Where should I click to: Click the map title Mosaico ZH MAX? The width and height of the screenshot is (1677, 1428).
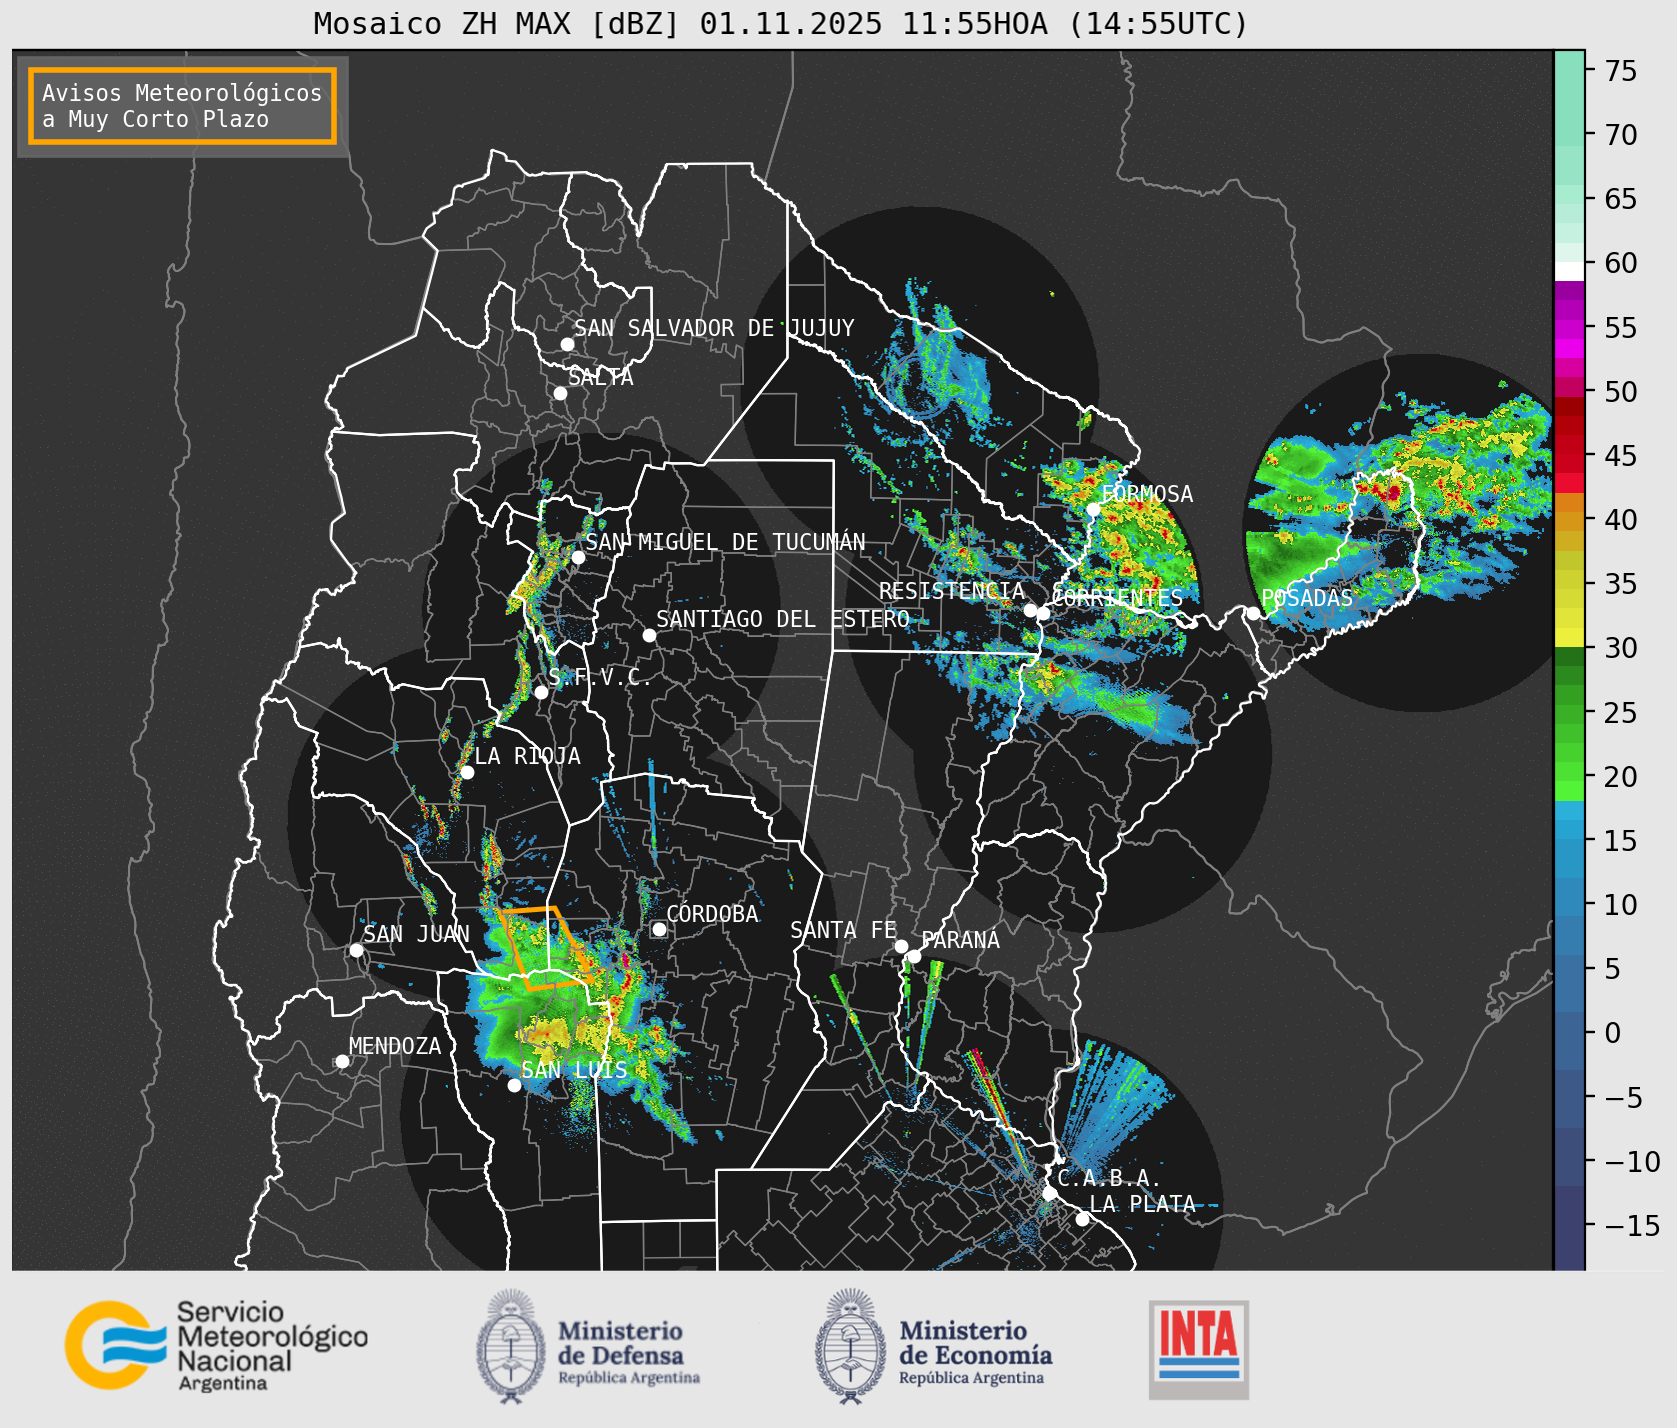coord(780,23)
